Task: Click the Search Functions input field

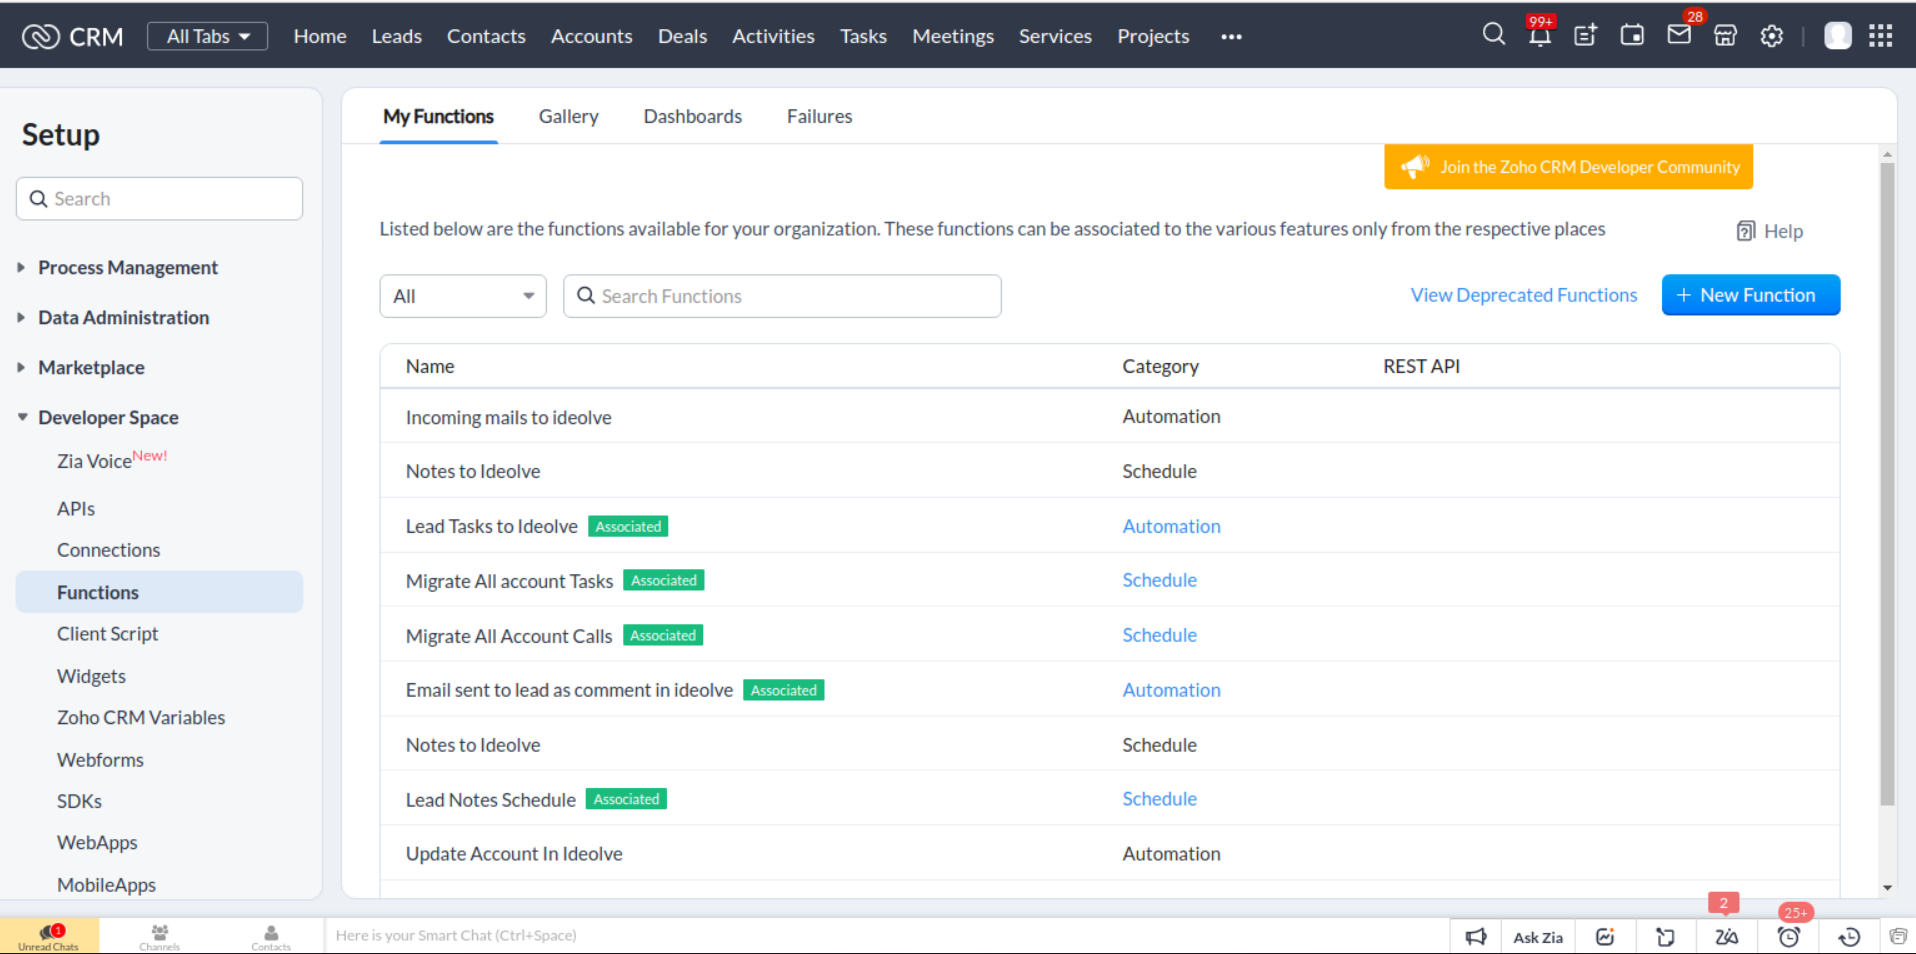Action: [782, 296]
